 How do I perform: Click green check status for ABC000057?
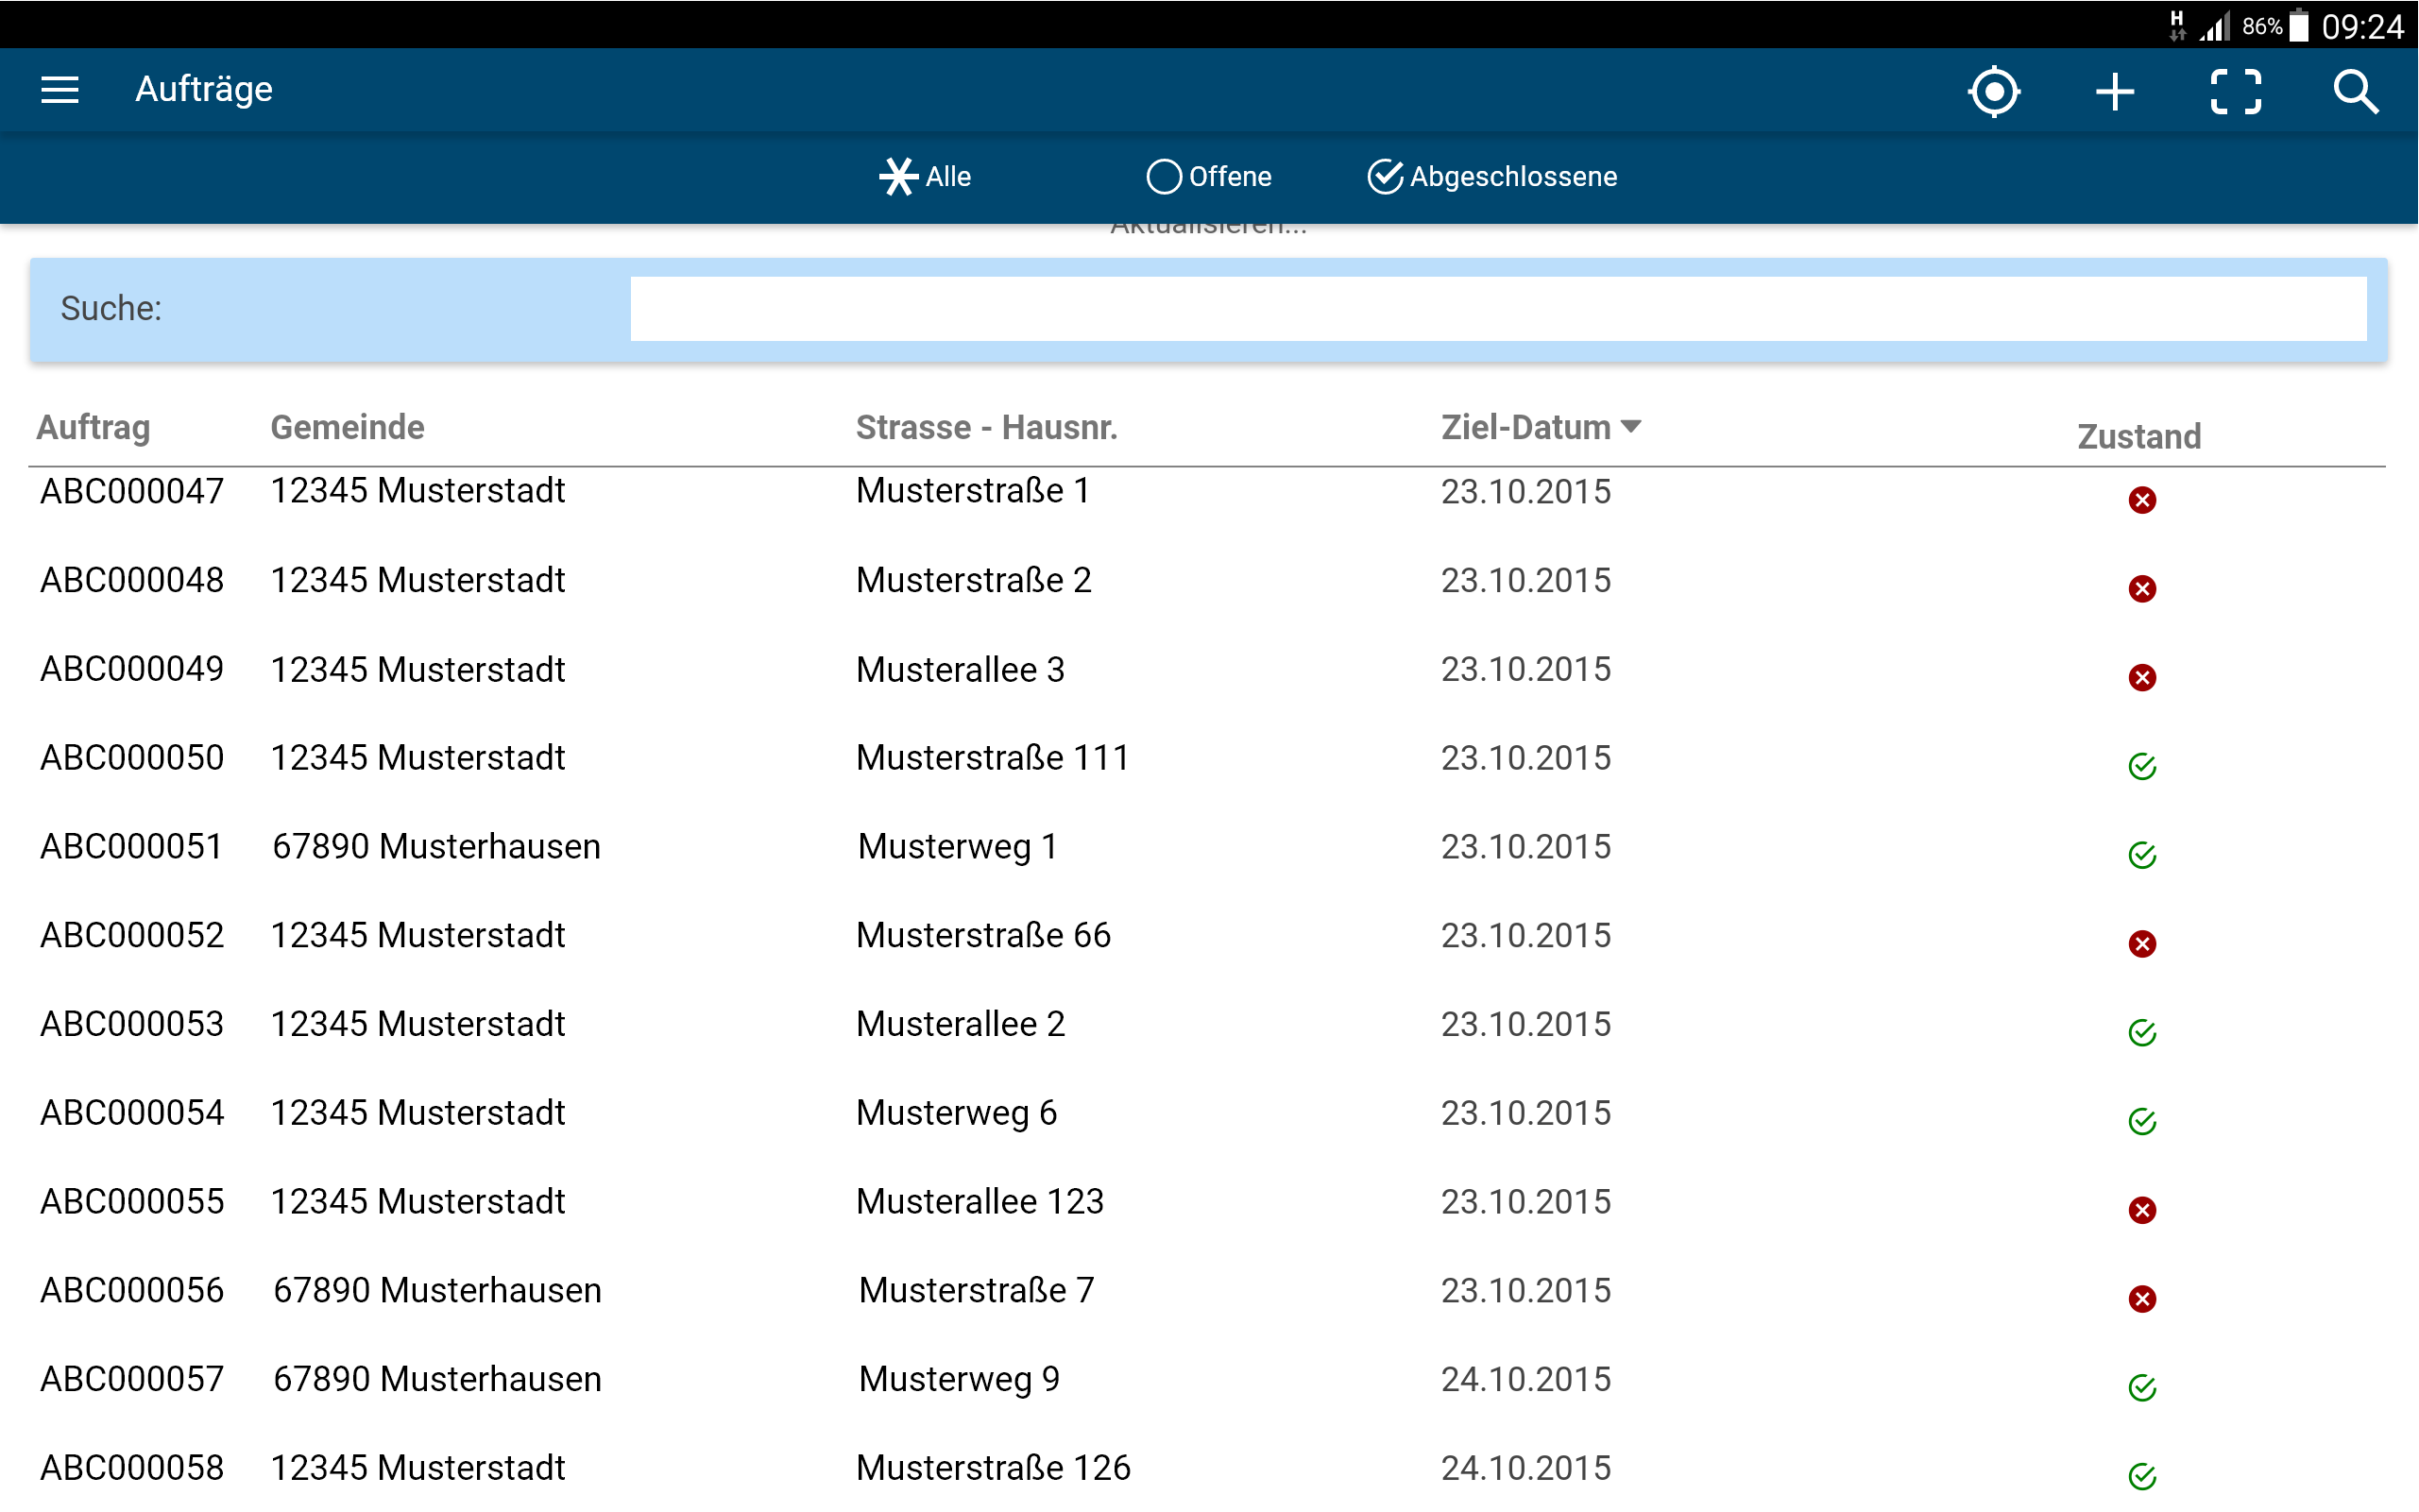click(x=2142, y=1388)
